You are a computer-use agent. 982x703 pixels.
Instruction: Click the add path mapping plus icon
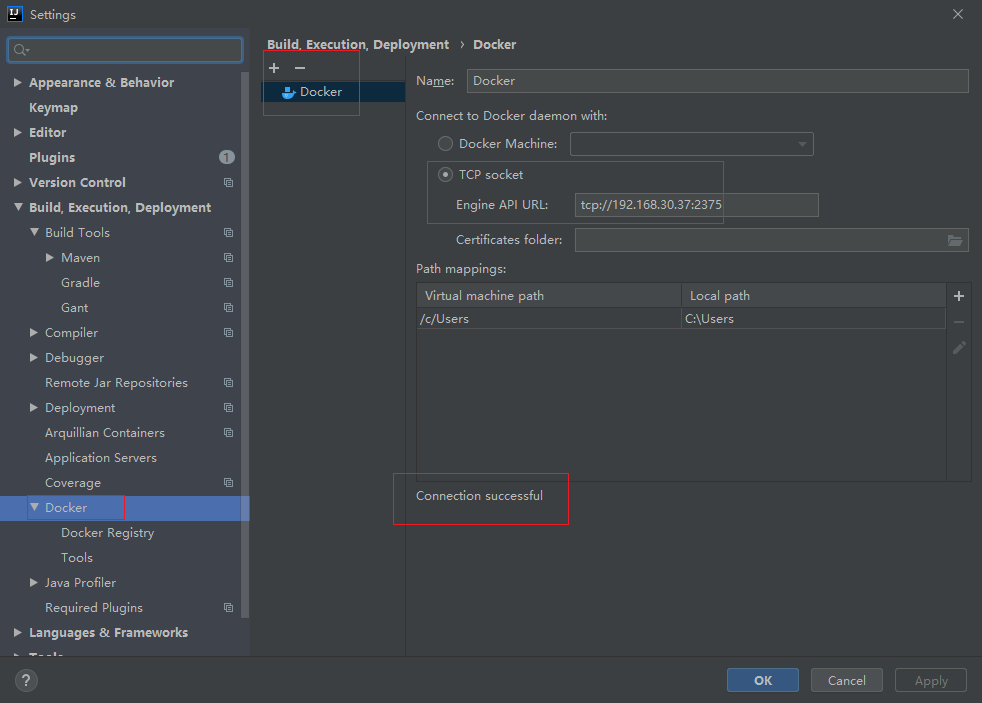coord(959,296)
